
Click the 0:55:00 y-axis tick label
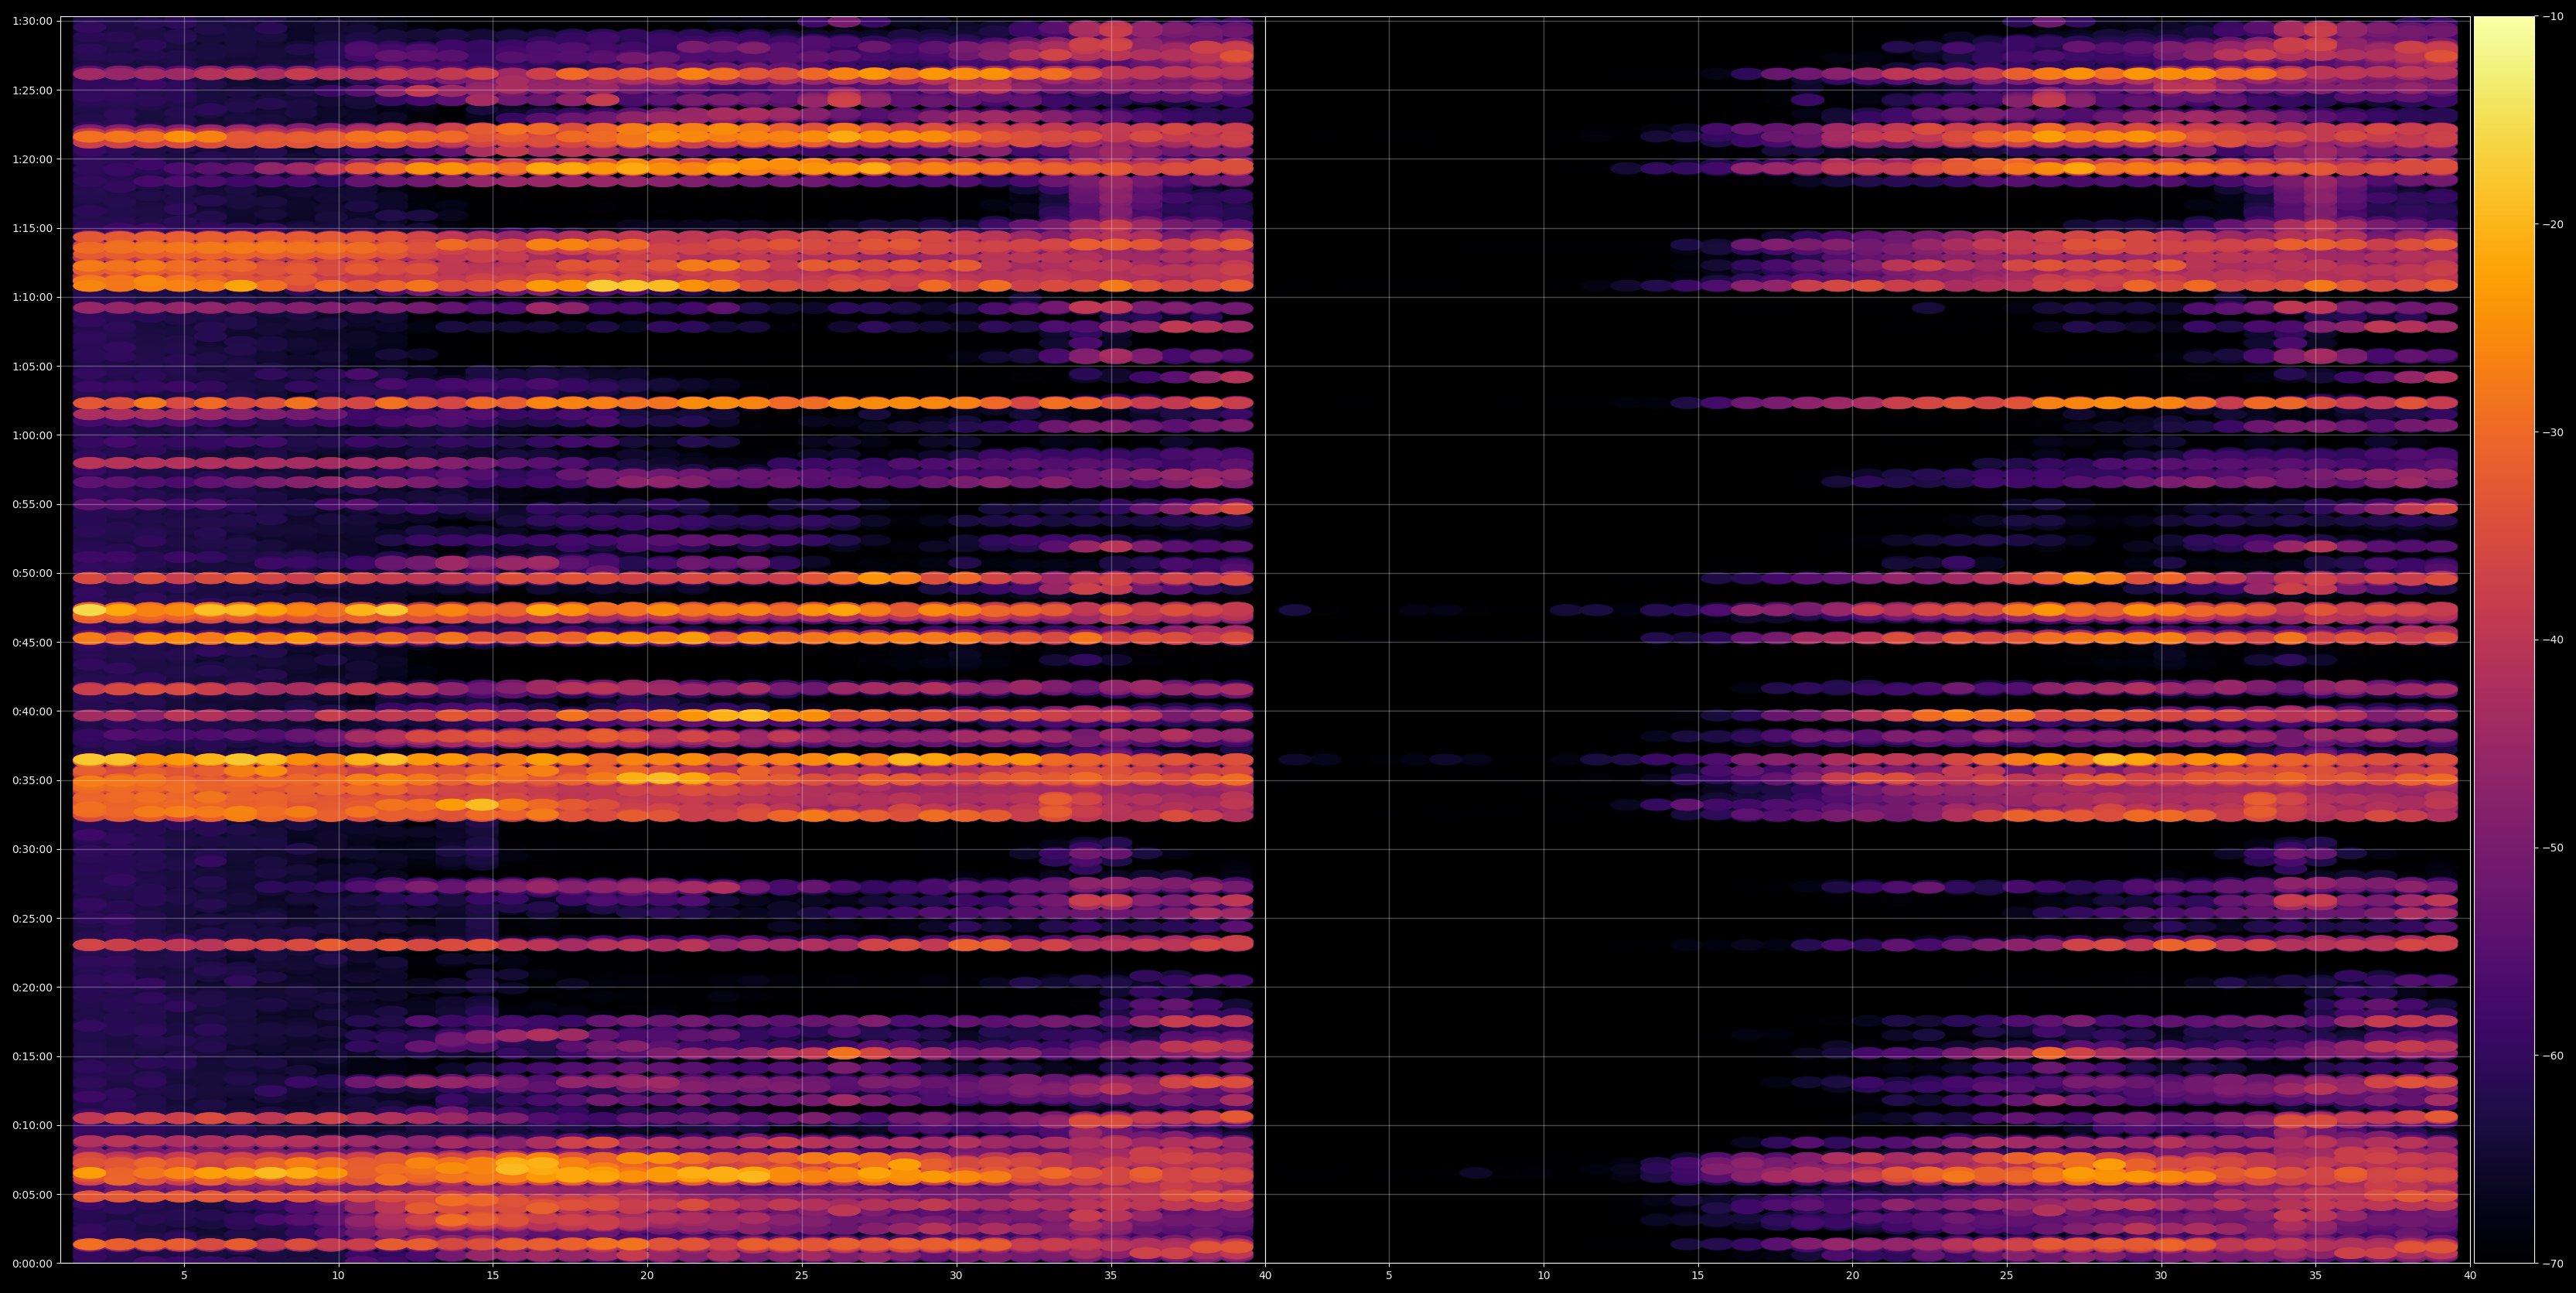point(32,504)
